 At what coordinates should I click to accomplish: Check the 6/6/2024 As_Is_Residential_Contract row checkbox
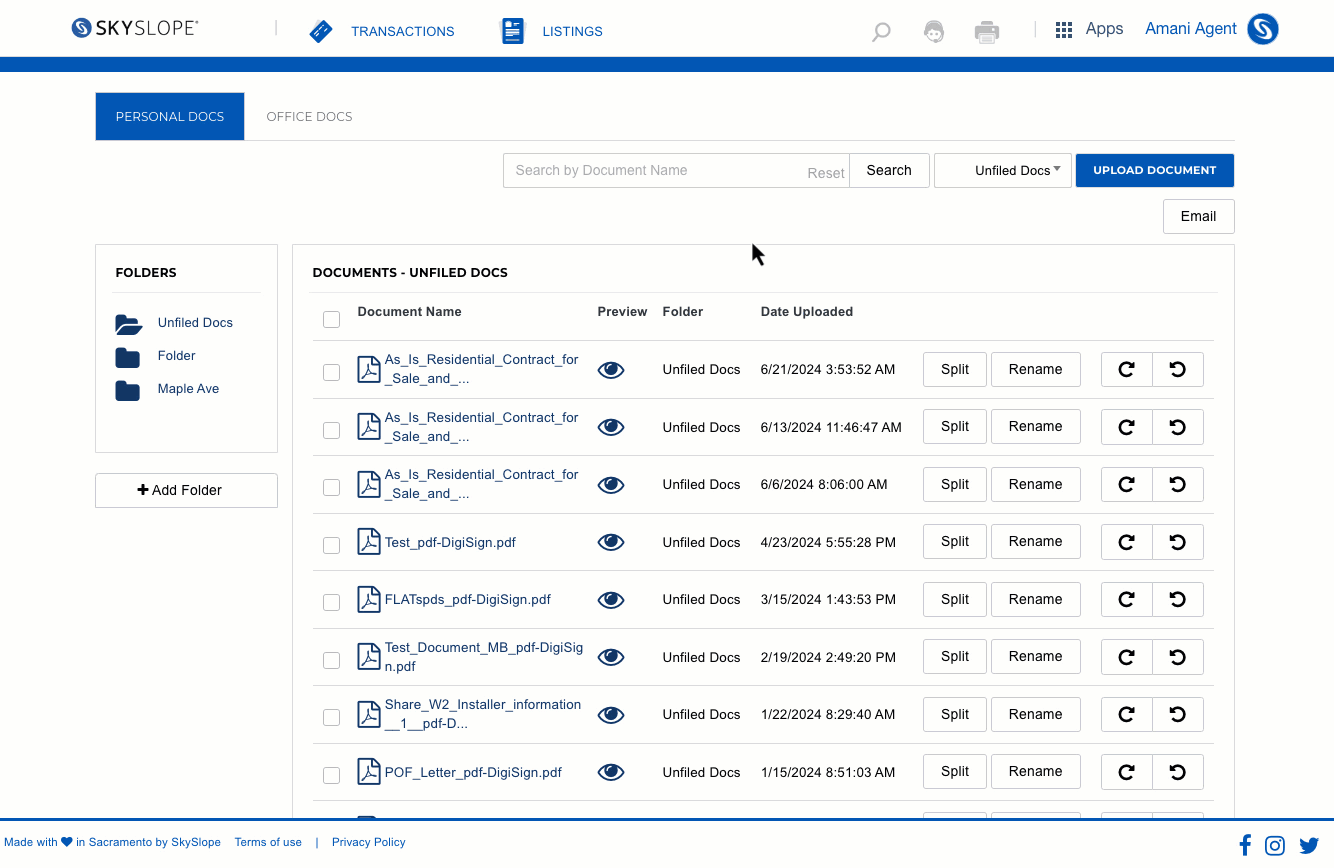point(331,487)
